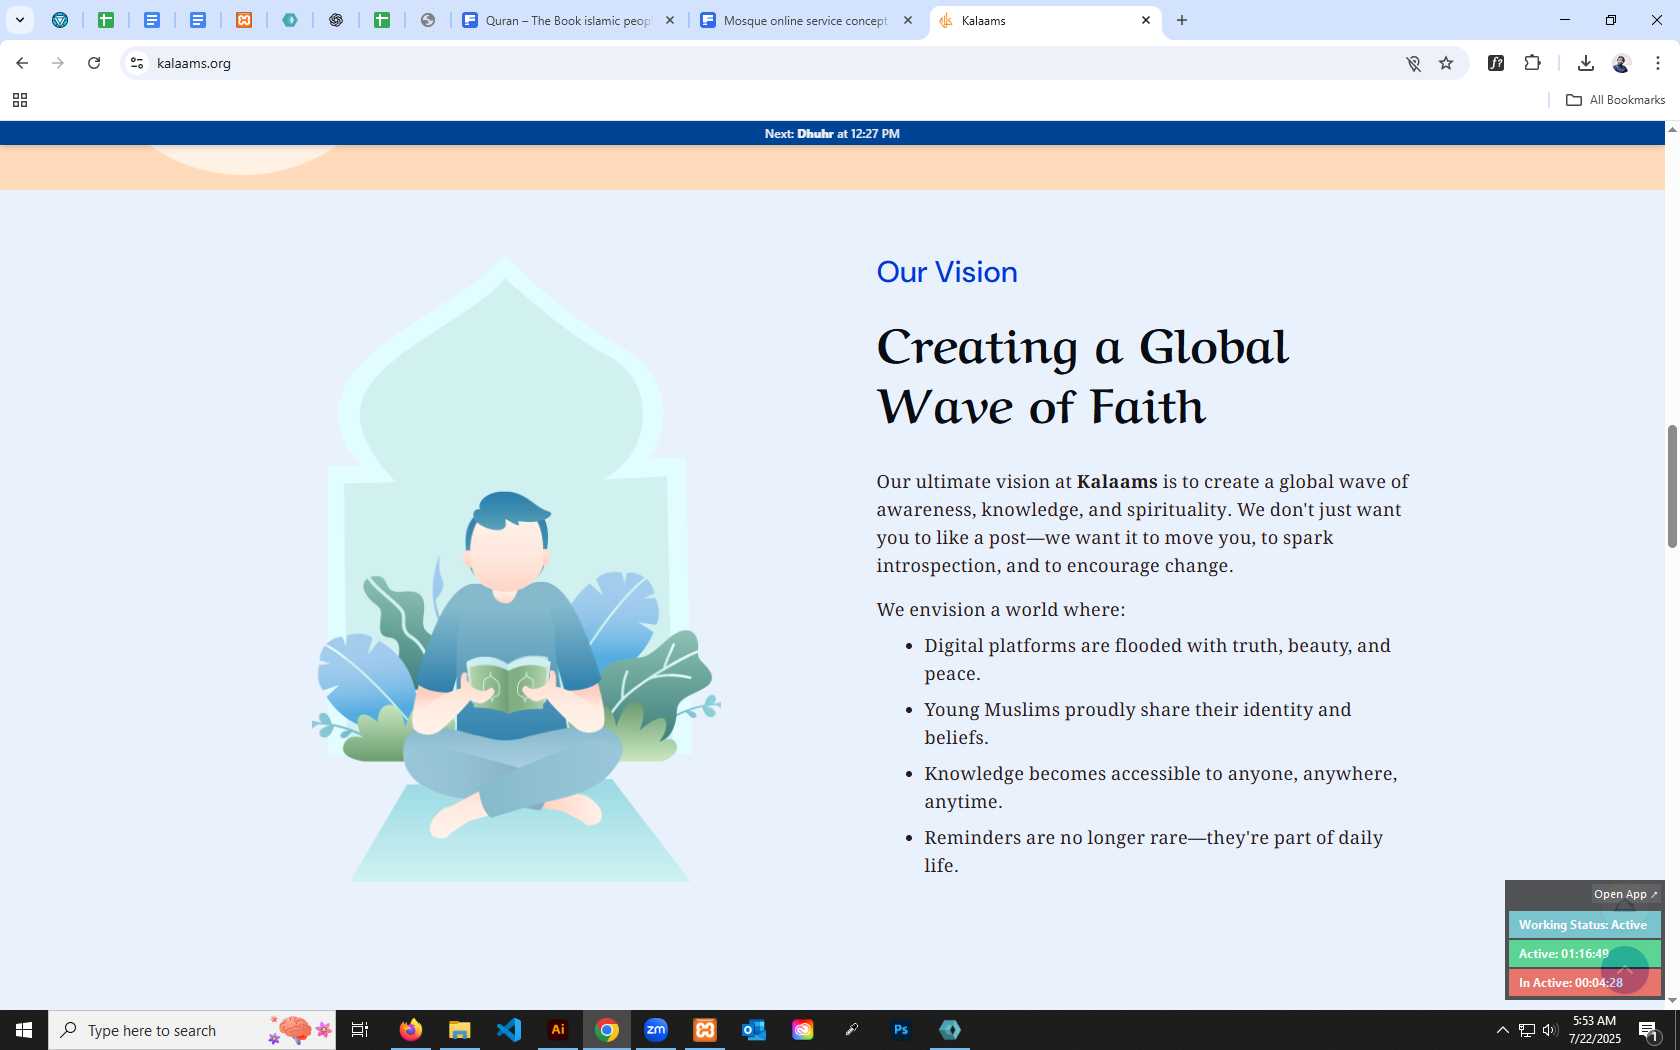Open the Fonts Ninja extension icon

point(1496,63)
